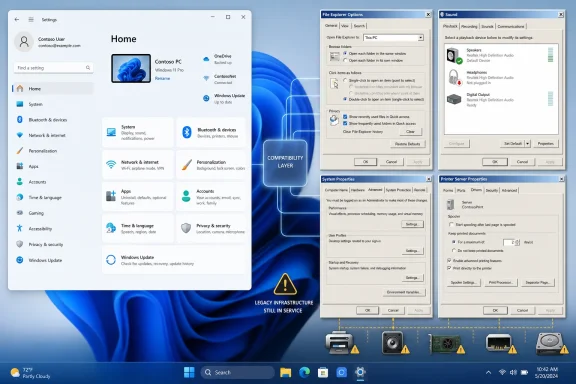
Task: Open the taskbar clock showing 10:42 AM
Action: 547,372
